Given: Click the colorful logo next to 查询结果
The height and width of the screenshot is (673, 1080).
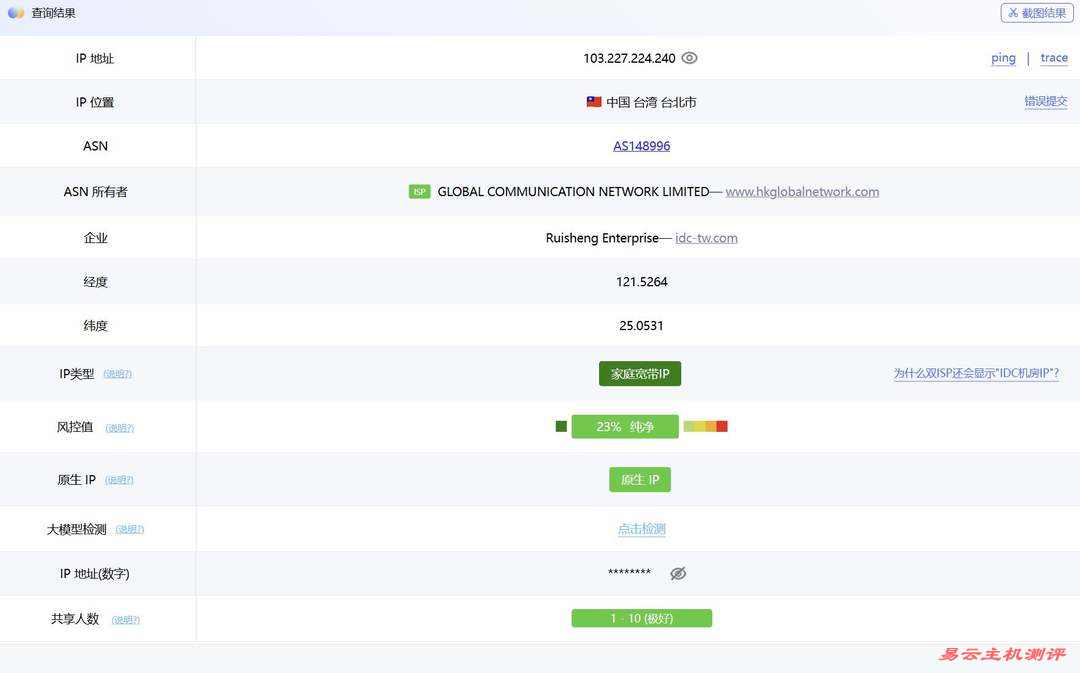Looking at the screenshot, I should click(16, 13).
